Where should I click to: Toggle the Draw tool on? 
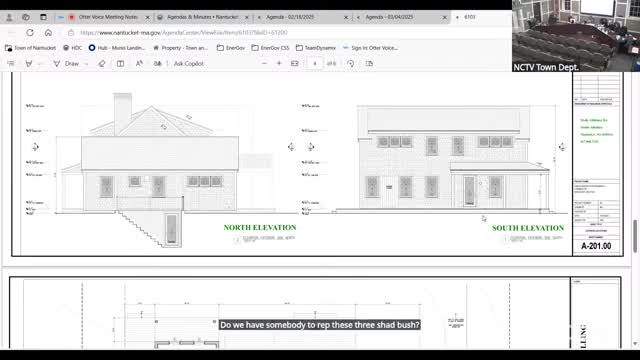66,64
